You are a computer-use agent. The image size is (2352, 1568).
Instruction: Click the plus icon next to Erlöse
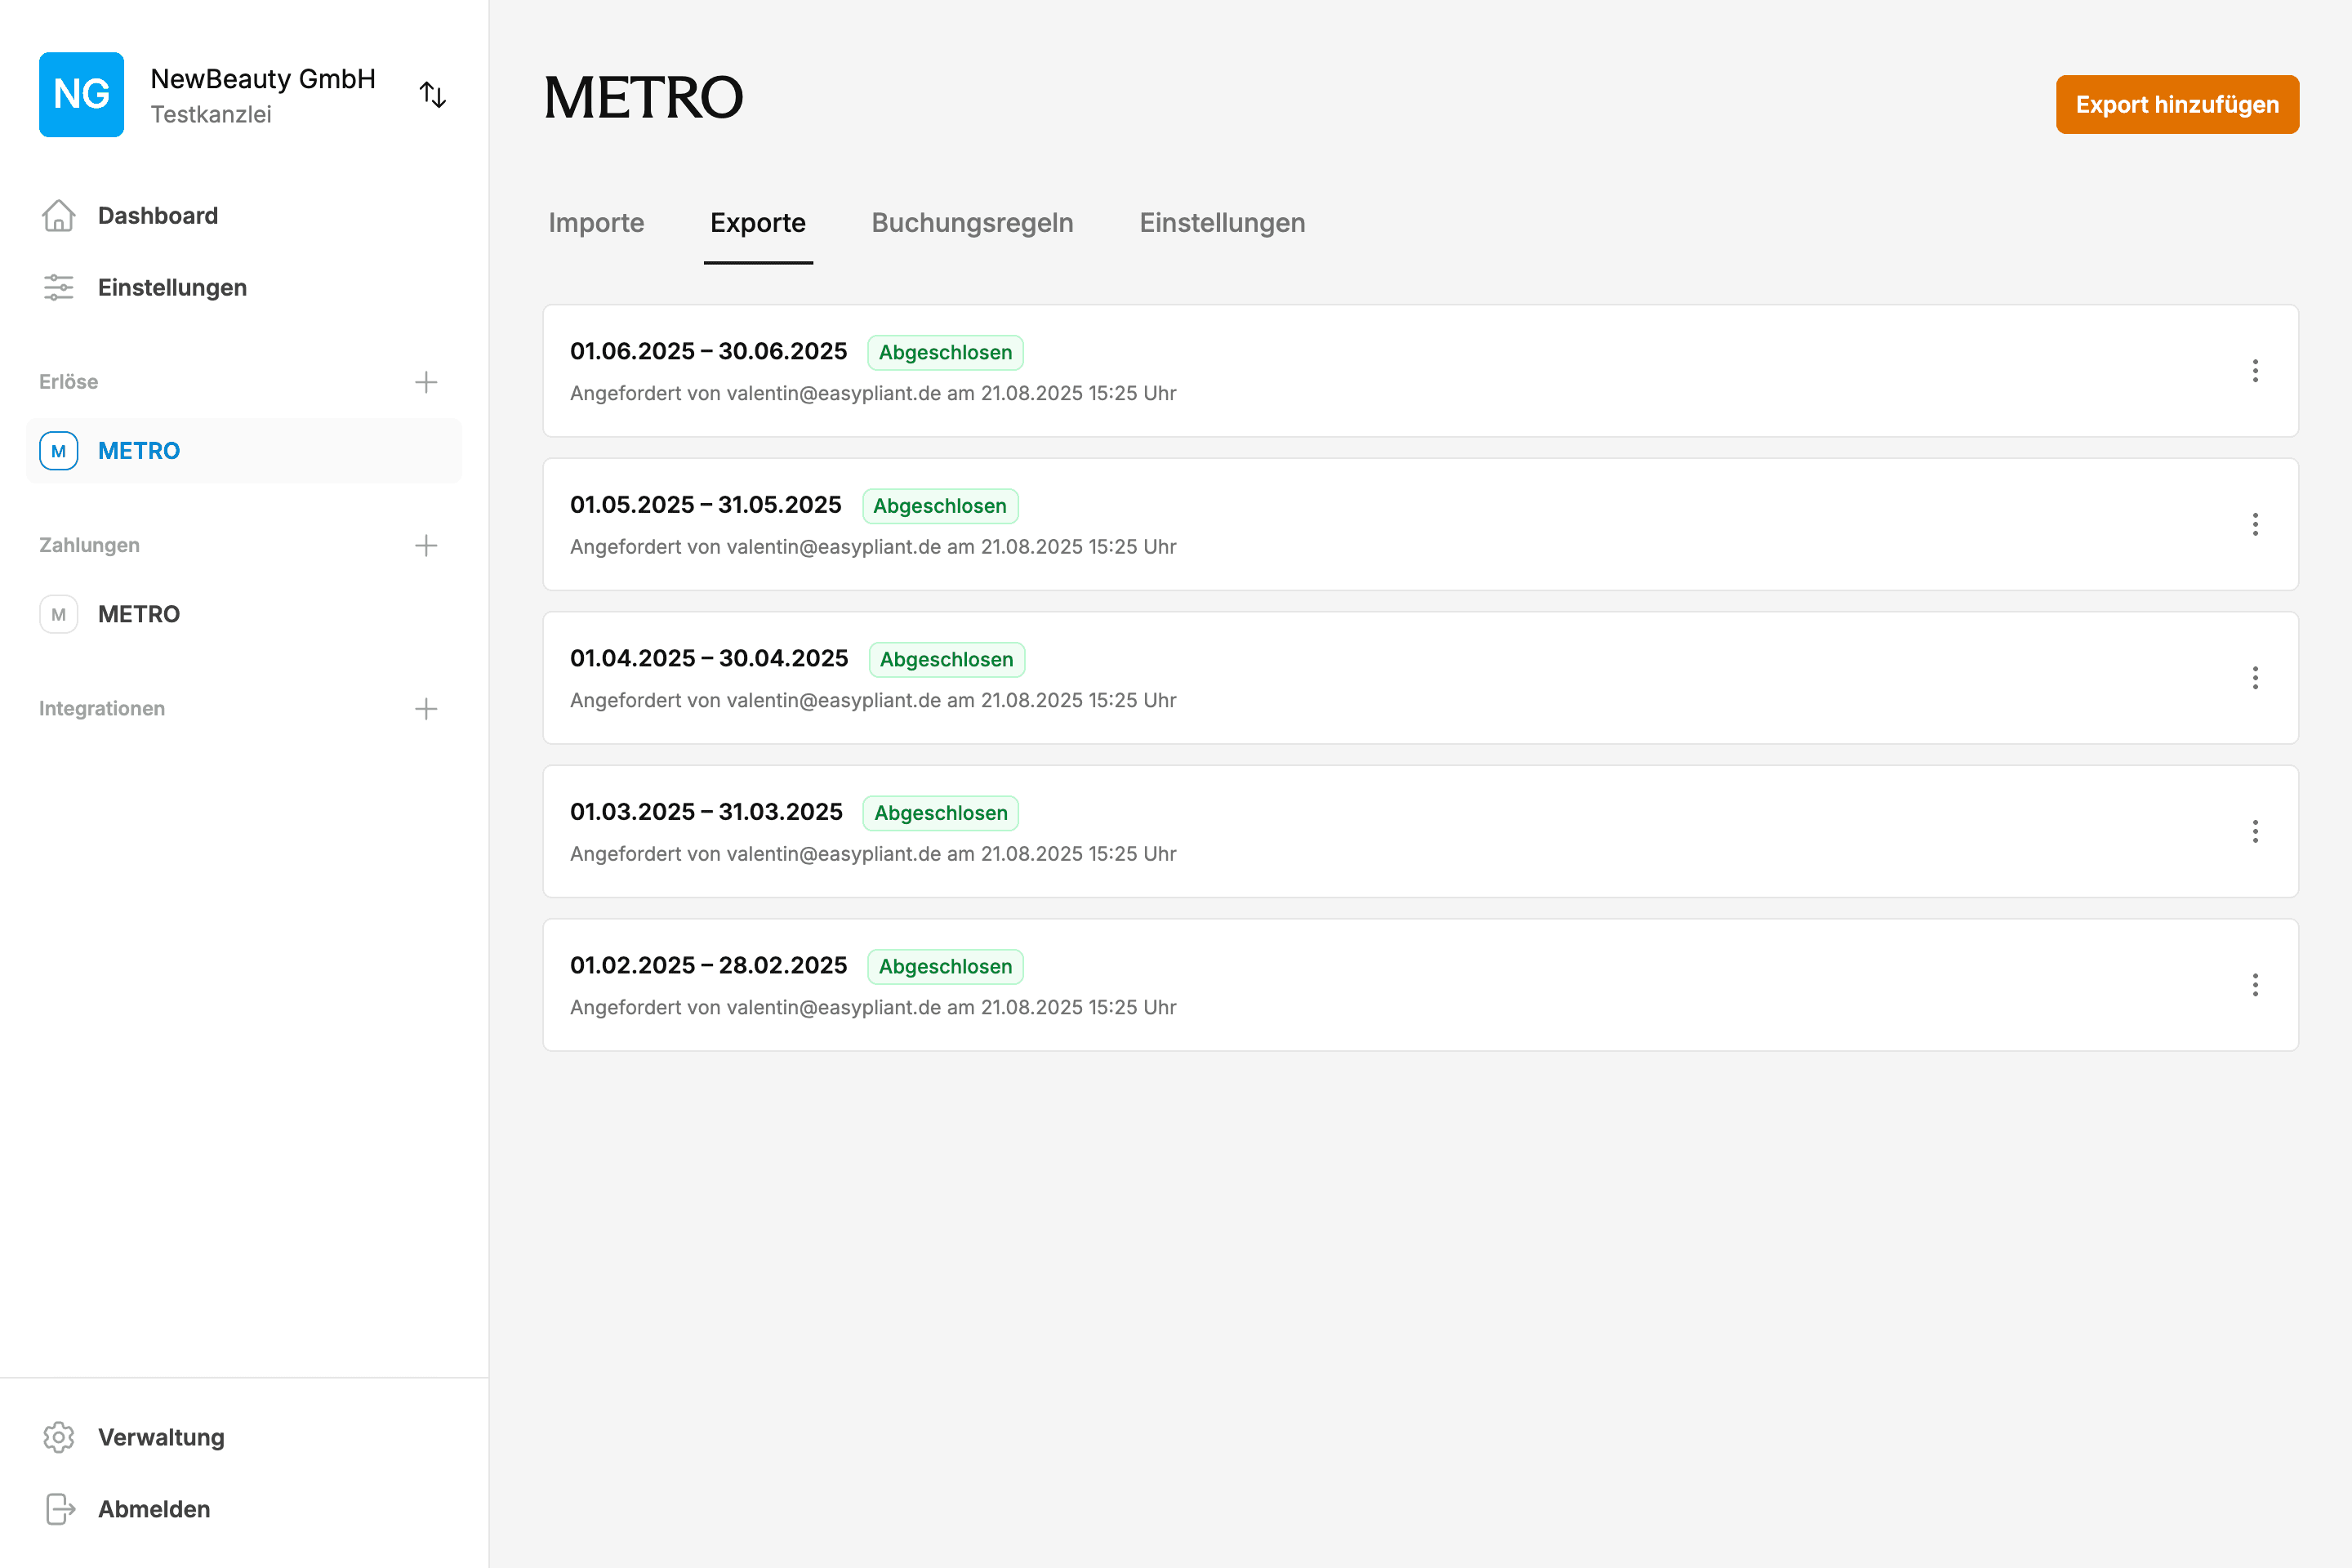coord(426,381)
